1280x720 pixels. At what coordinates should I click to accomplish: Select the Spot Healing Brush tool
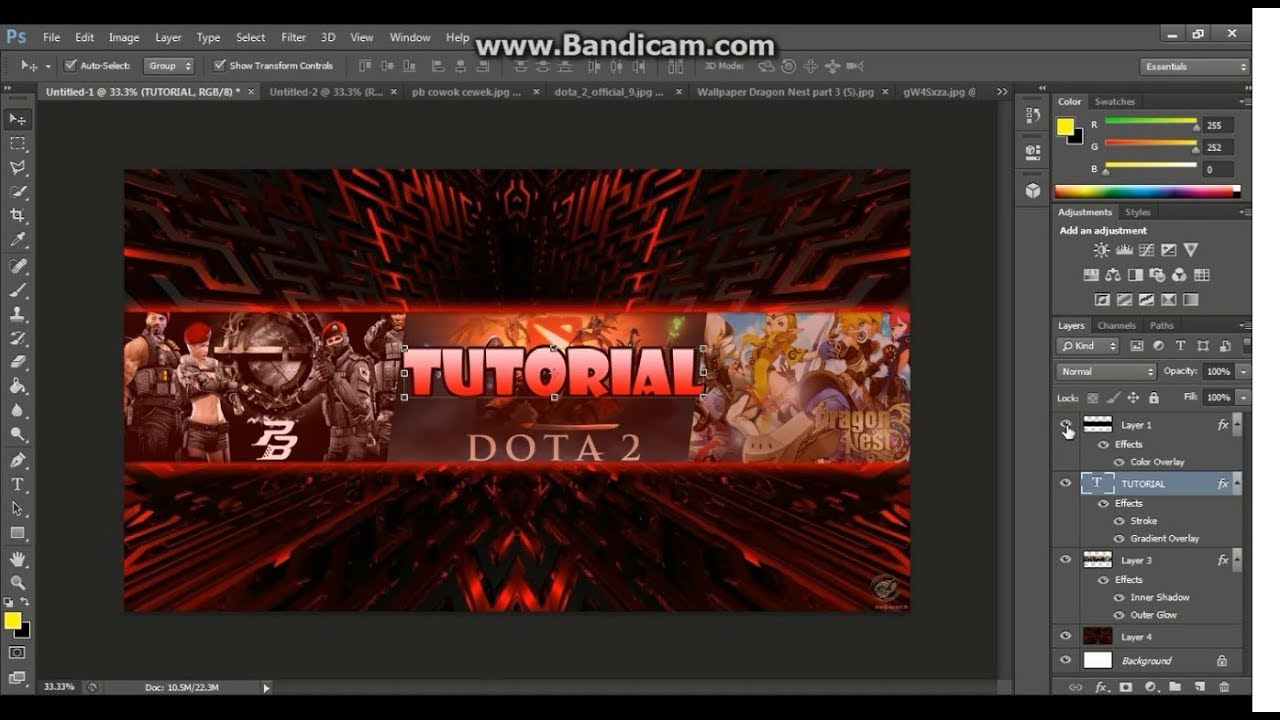click(x=17, y=266)
